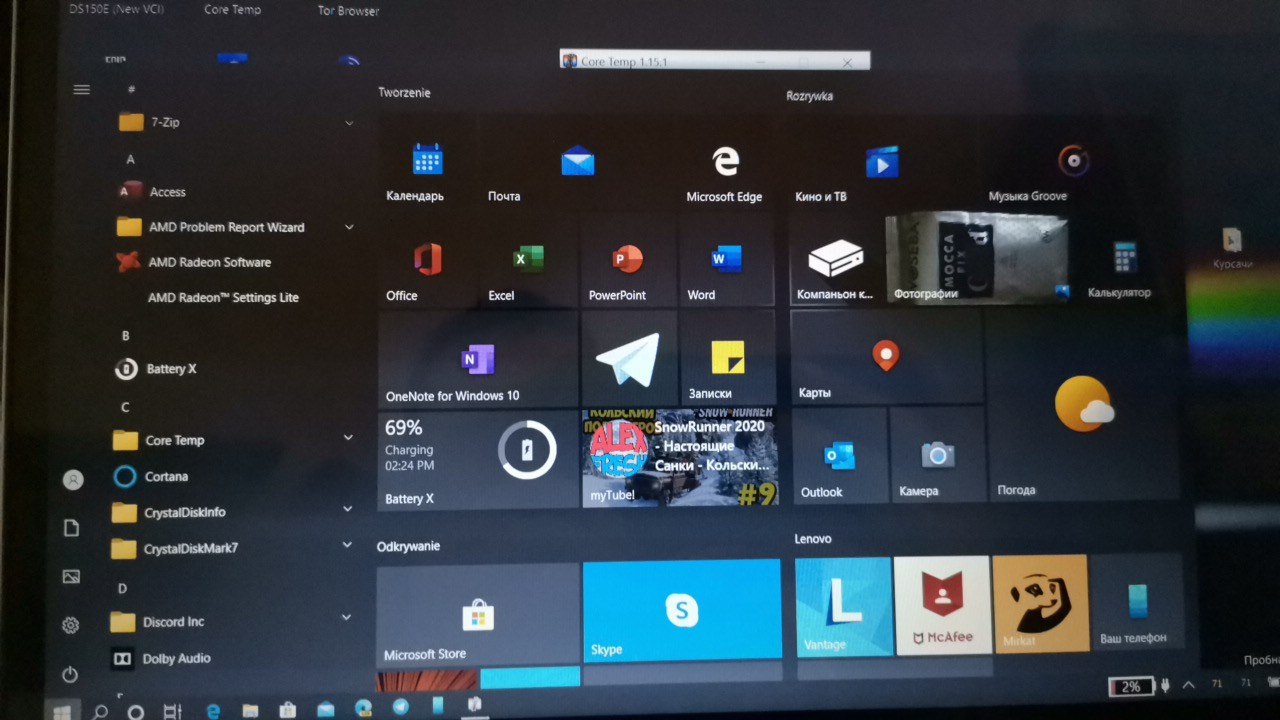
Task: Open the Ваш телефон tile
Action: tap(1136, 602)
